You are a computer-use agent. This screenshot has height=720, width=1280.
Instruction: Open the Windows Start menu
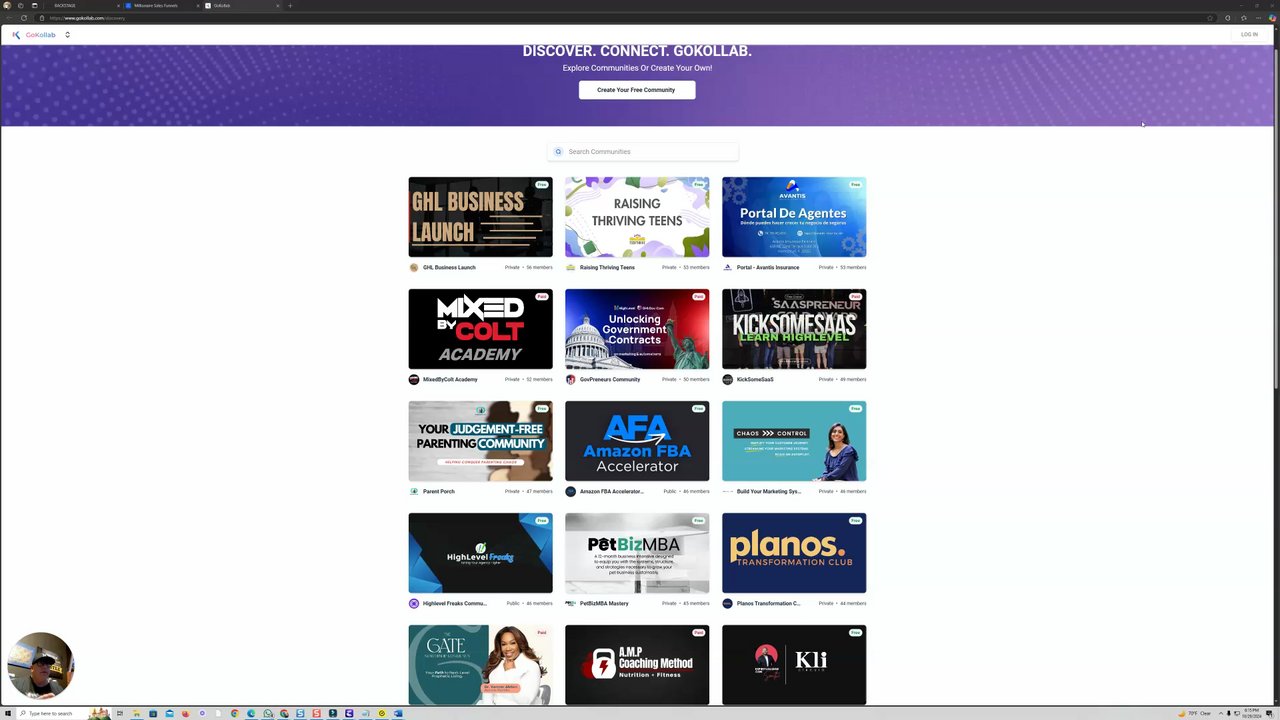point(7,714)
